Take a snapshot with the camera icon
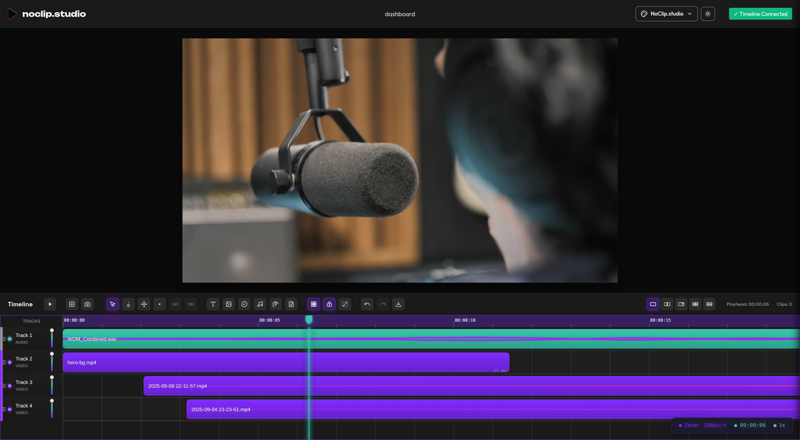This screenshot has height=440, width=800. (x=87, y=304)
